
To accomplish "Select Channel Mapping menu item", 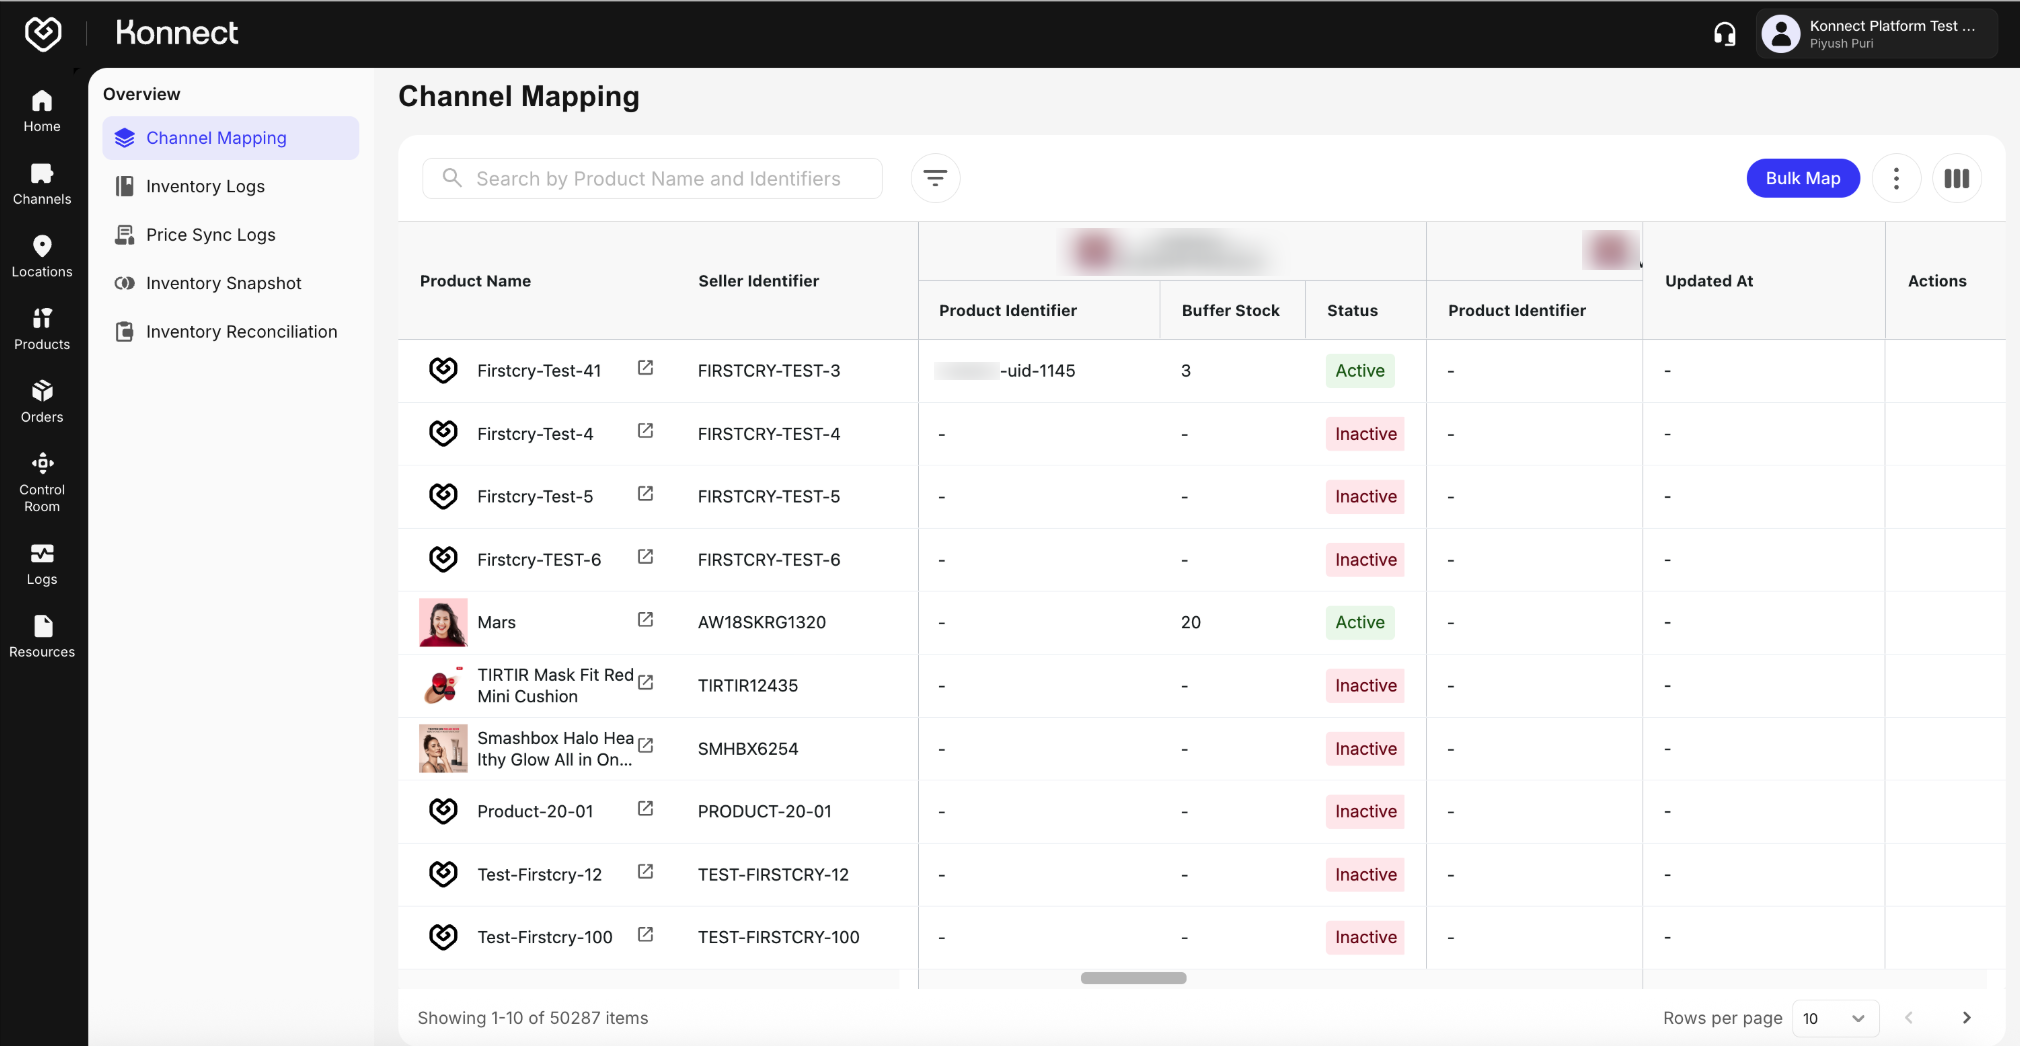I will (231, 138).
